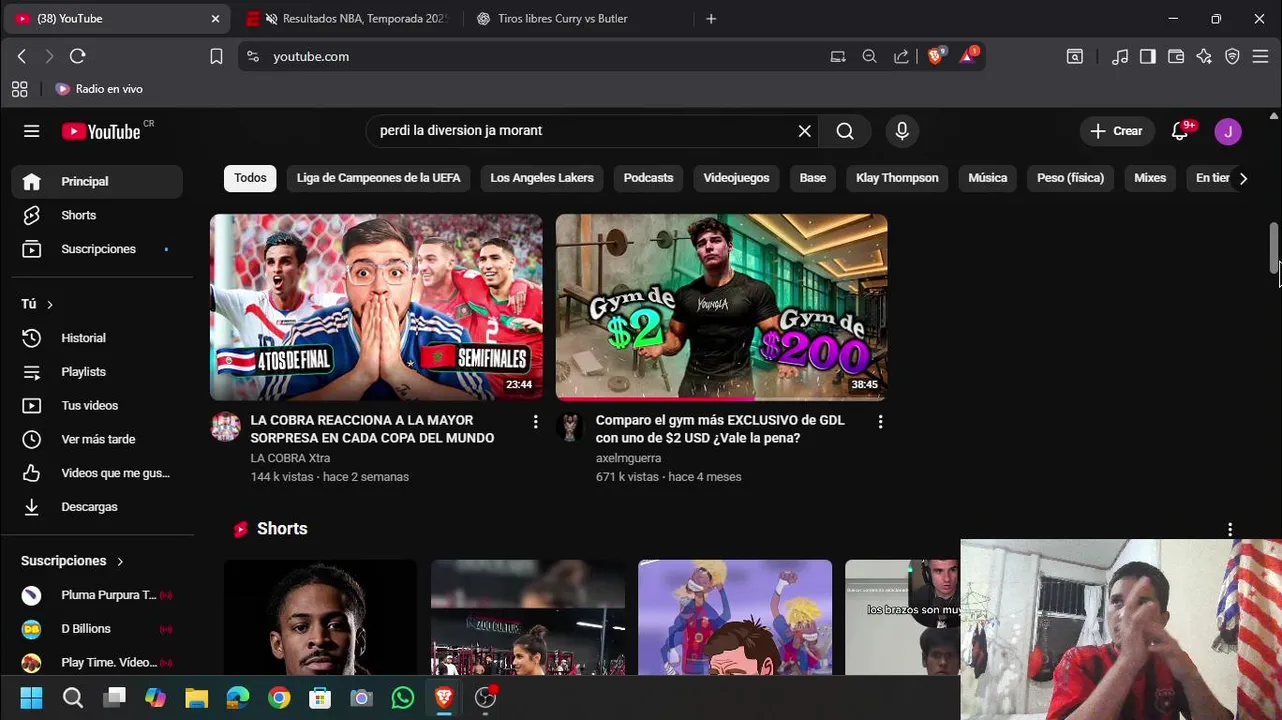Open LA COBRA REACCIONA video title

(x=372, y=429)
